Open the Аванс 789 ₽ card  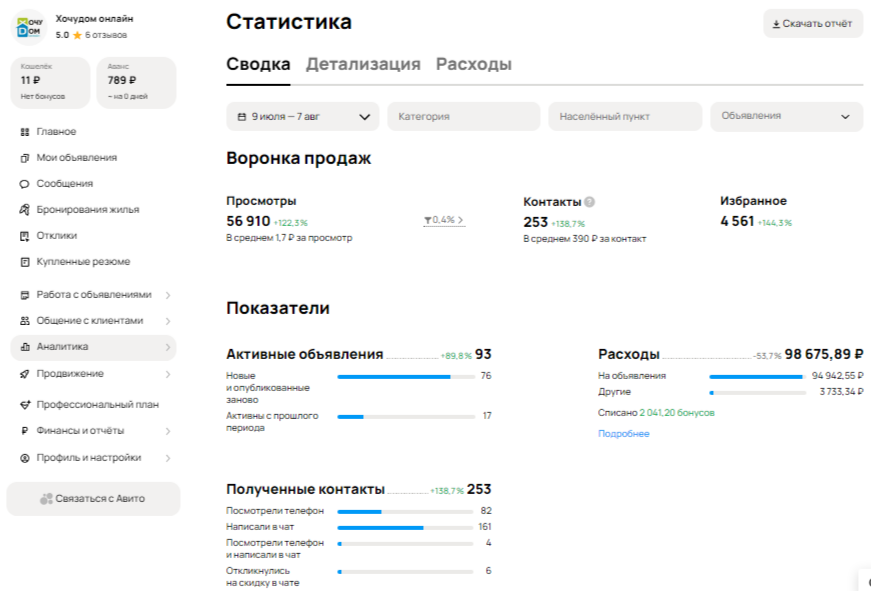137,82
